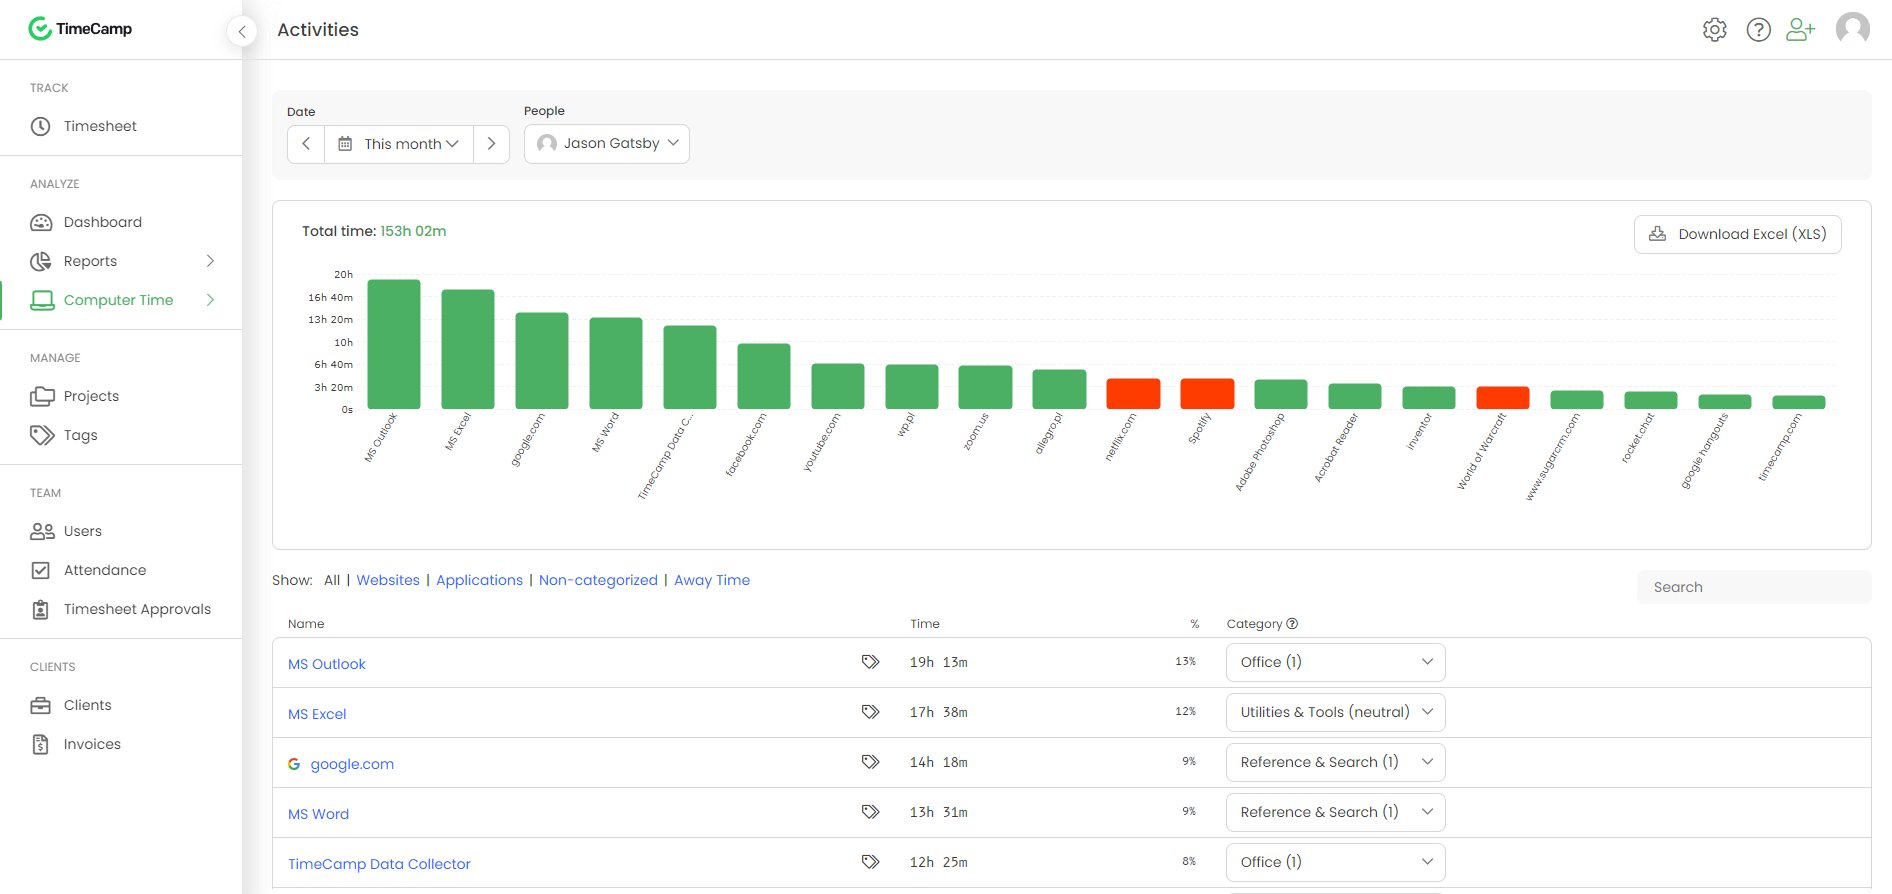Go to next date period arrow
This screenshot has width=1892, height=894.
(491, 144)
